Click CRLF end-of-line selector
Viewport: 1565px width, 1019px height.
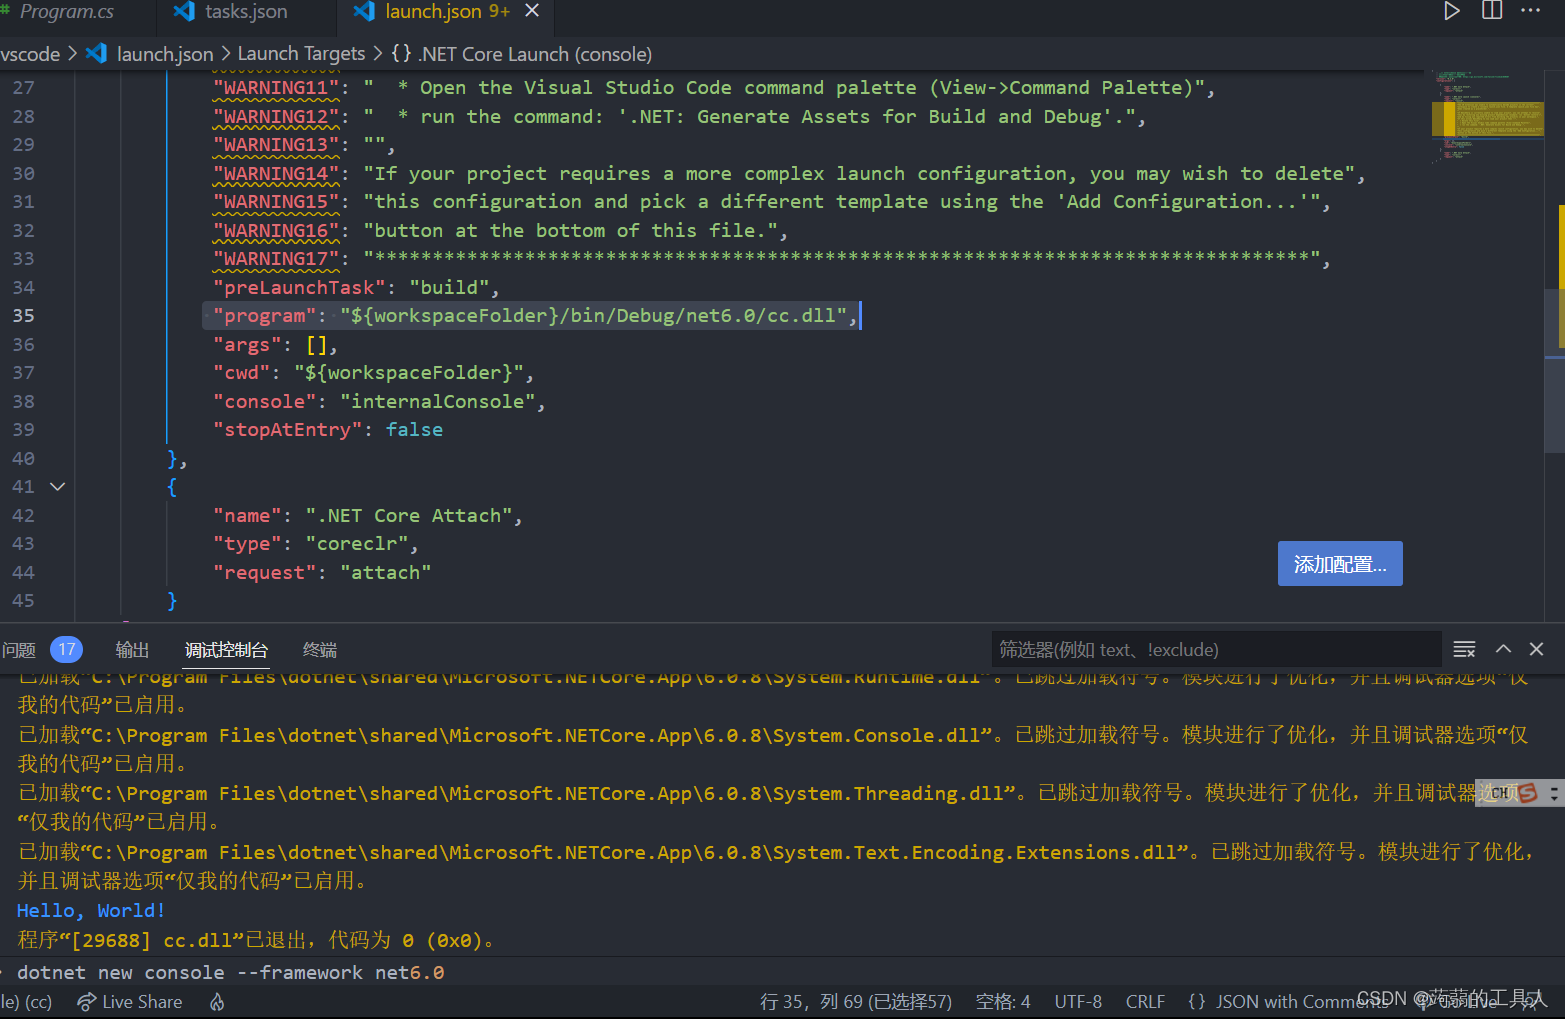pyautogui.click(x=1145, y=1002)
